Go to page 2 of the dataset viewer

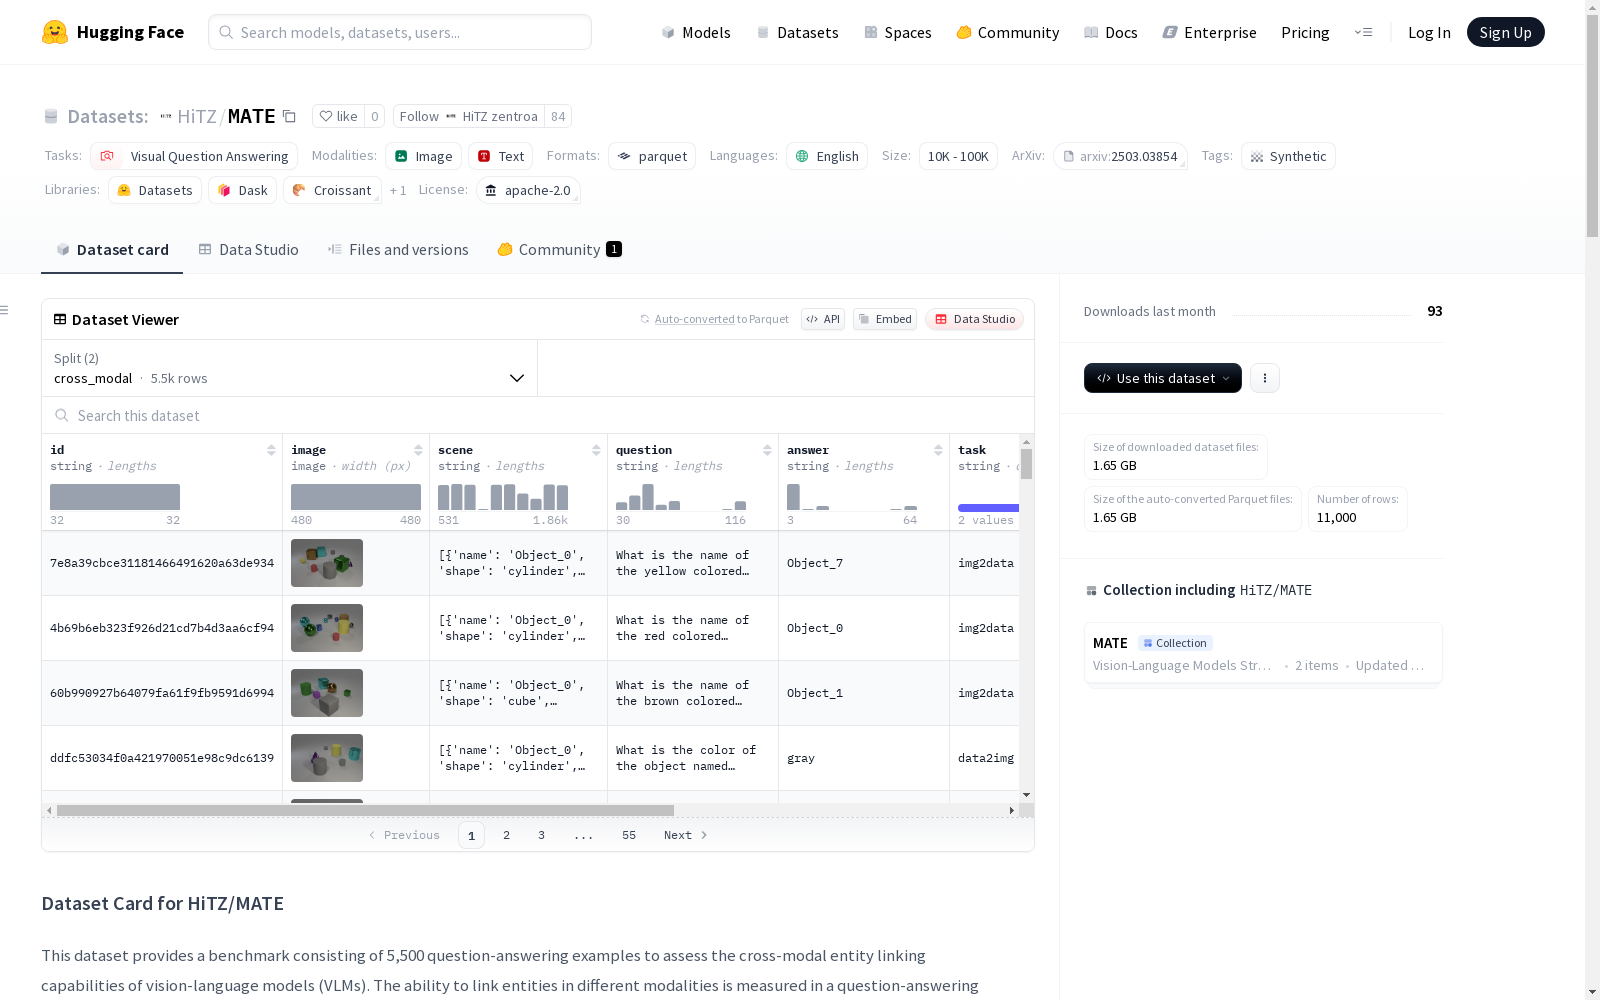(x=507, y=835)
